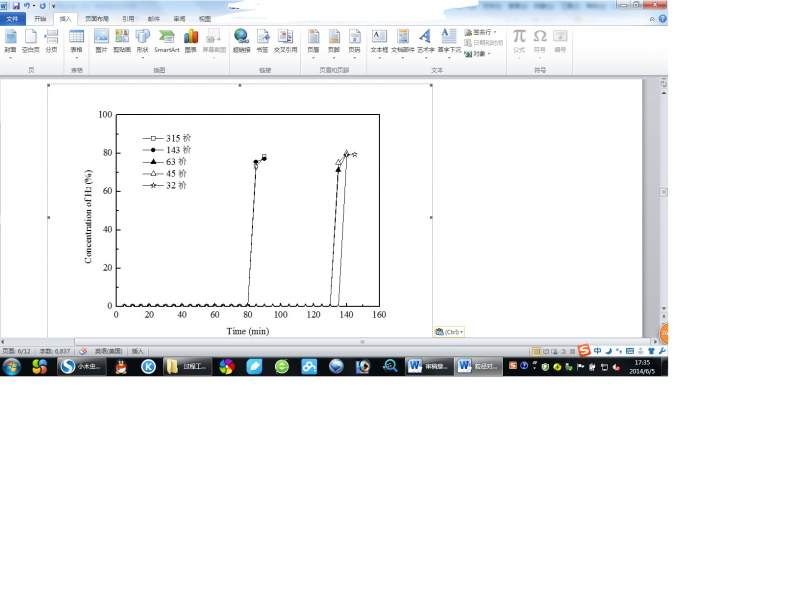This screenshot has width=800, height=599.
Task: Expand the Object (对象) dropdown
Action: point(489,54)
